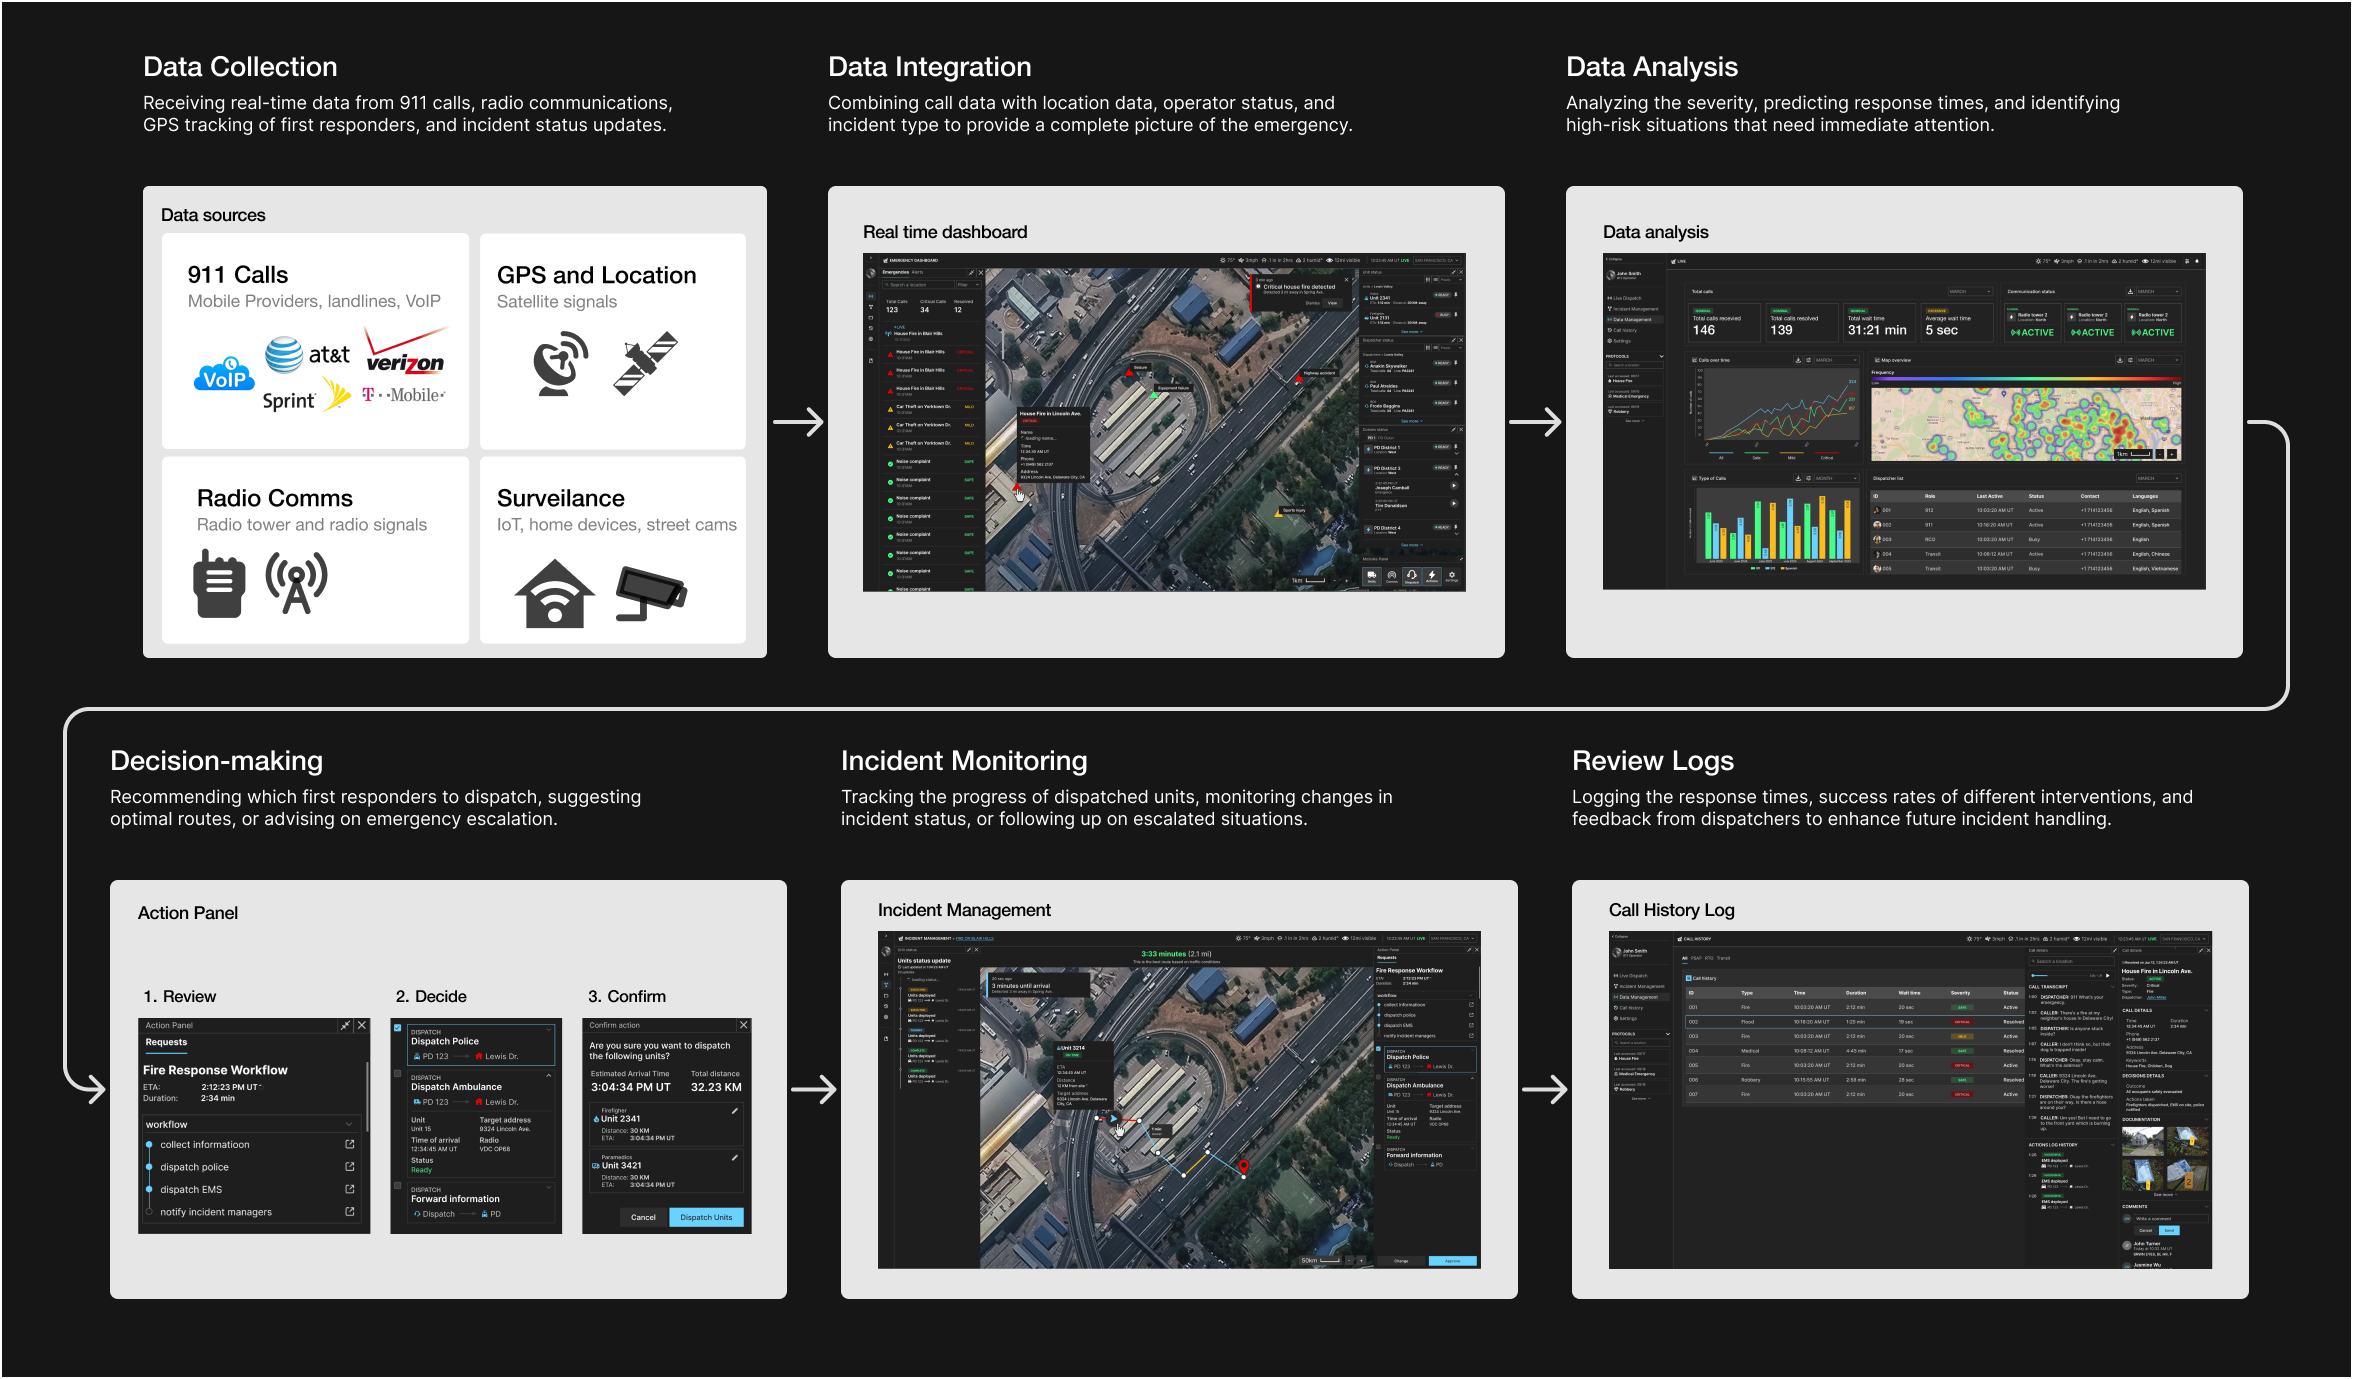Uncheck the Dispatch Police checkbox
Image resolution: width=2353 pixels, height=1379 pixels.
click(x=398, y=1028)
